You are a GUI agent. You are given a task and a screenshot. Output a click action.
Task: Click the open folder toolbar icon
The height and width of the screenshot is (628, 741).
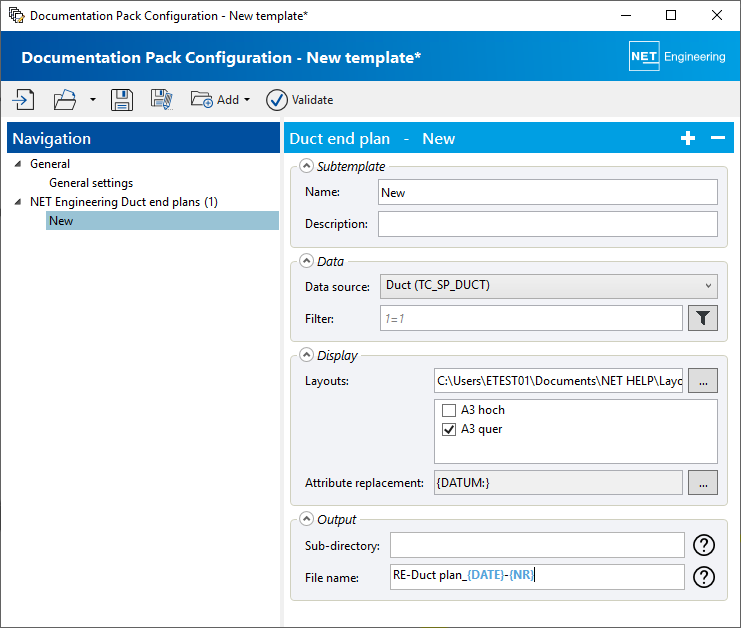[65, 100]
